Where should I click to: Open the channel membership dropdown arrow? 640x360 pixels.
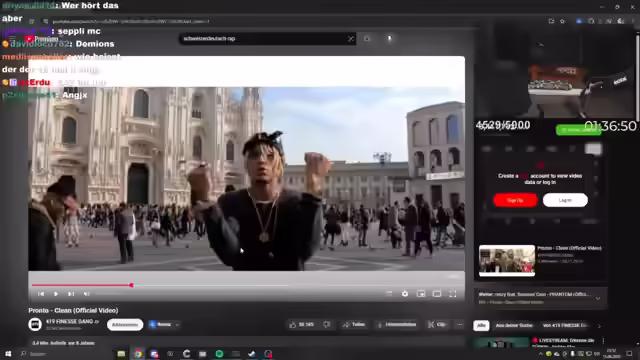(x=177, y=325)
